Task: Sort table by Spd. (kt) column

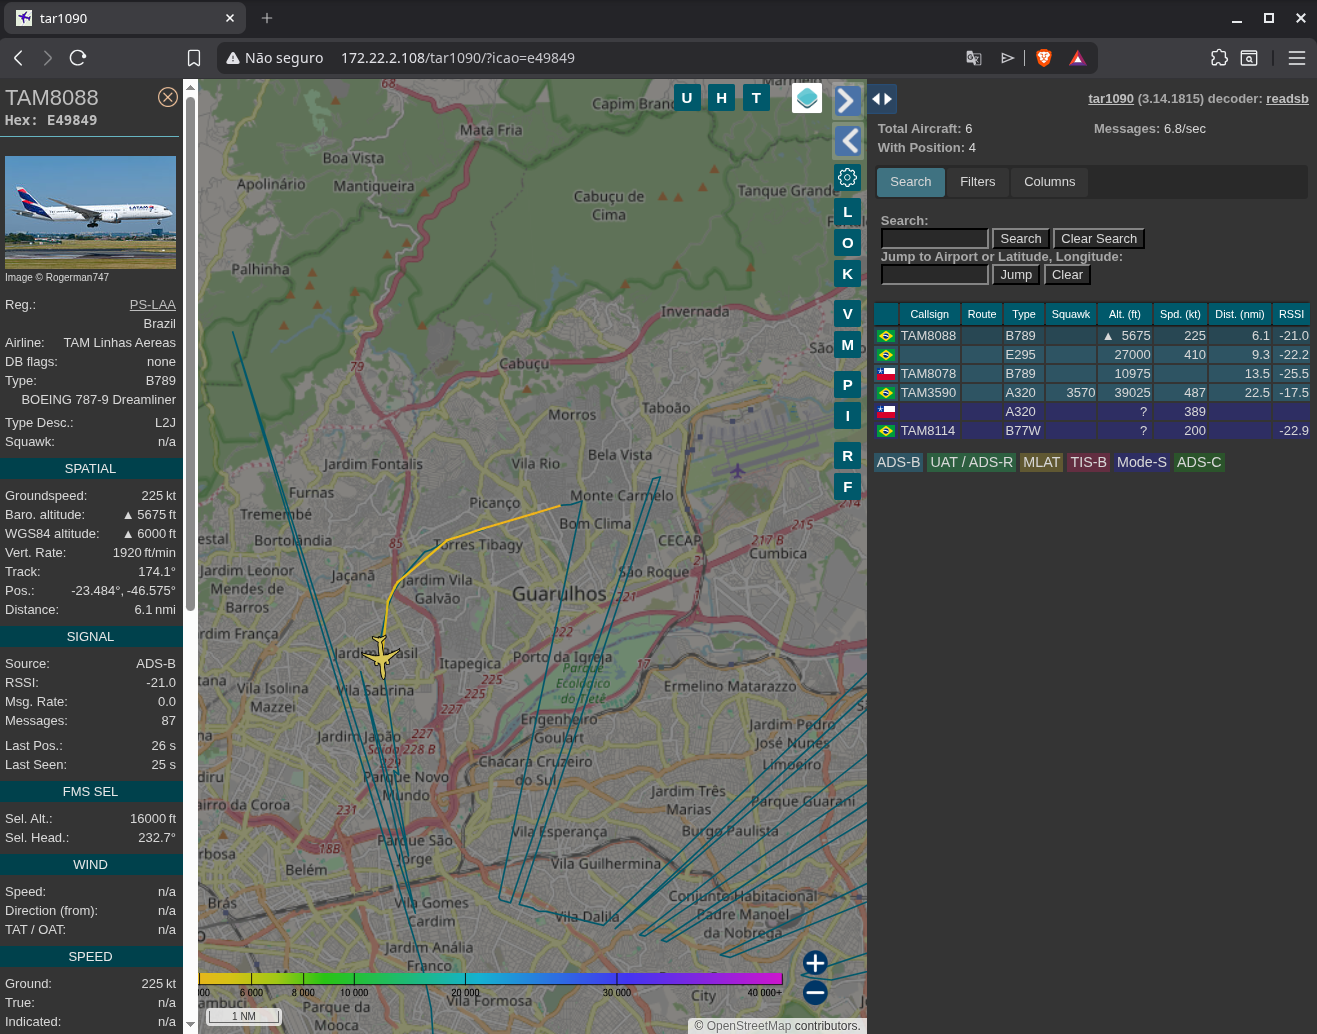Action: point(1180,314)
